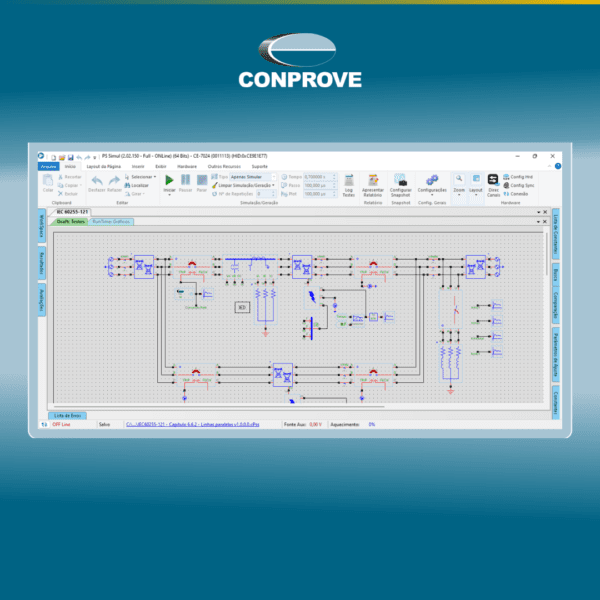Image resolution: width=600 pixels, height=600 pixels.
Task: Click the Parar stop icon
Action: [202, 180]
